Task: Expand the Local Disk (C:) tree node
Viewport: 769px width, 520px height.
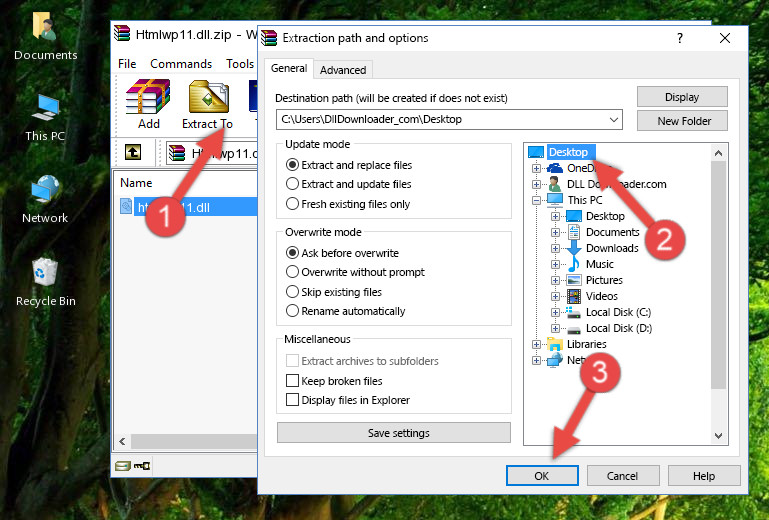Action: pos(555,312)
